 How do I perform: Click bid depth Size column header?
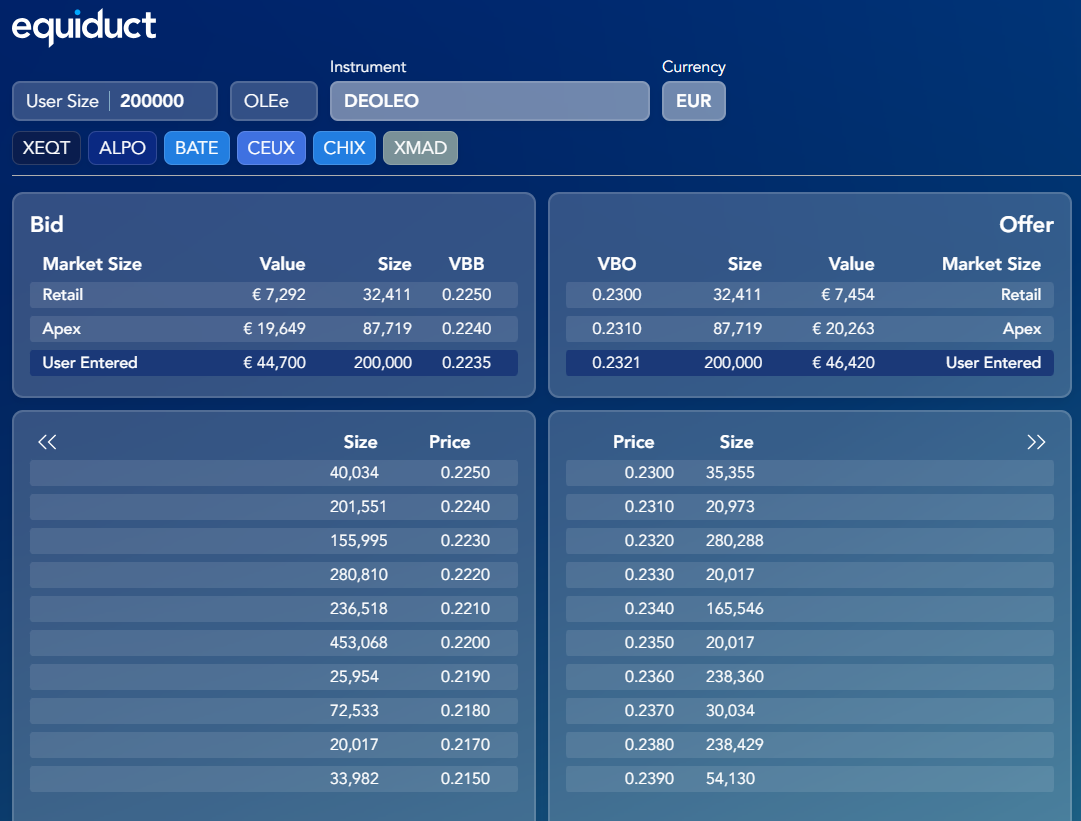tap(361, 442)
